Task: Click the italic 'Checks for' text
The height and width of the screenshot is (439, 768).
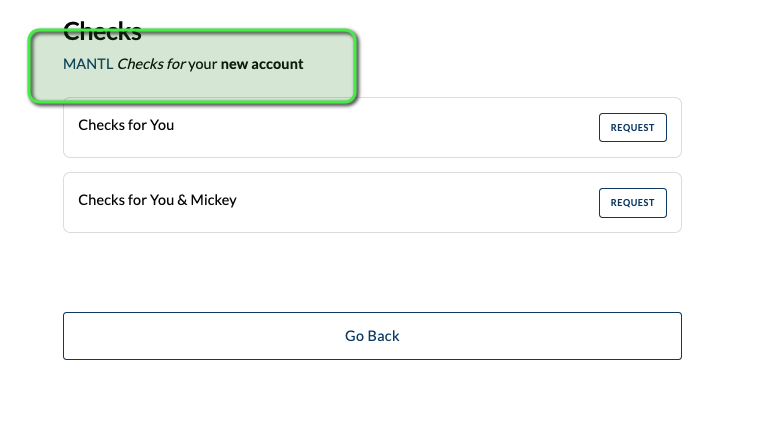Action: pyautogui.click(x=151, y=65)
